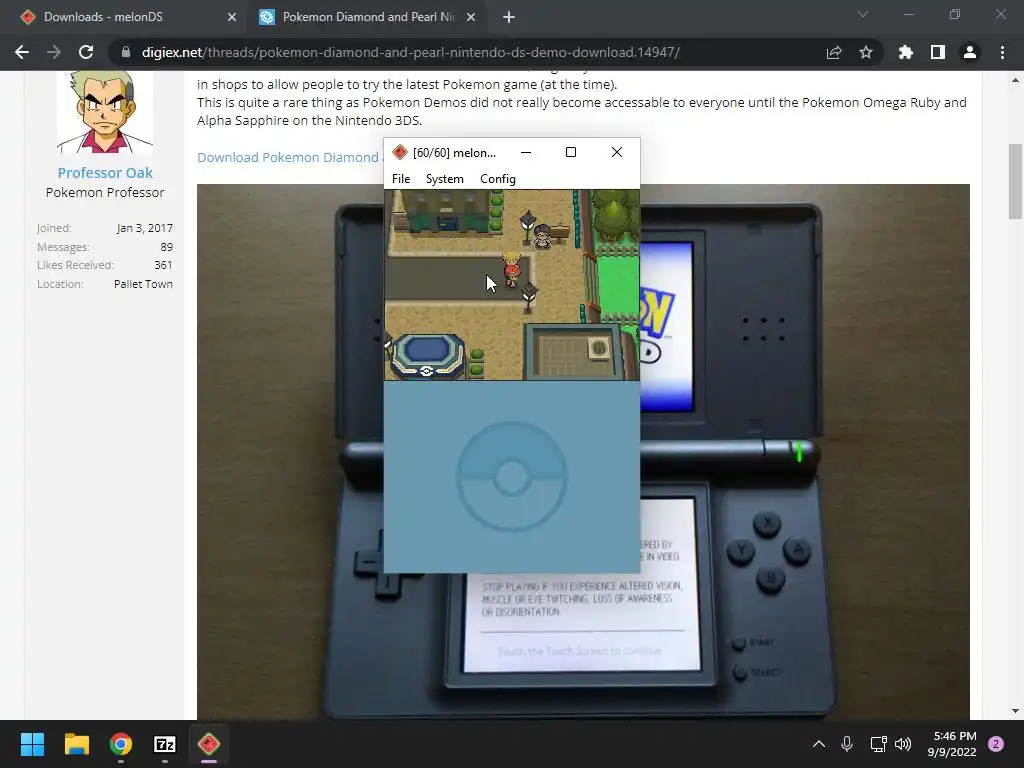1024x768 pixels.
Task: Click the microphone tray icon
Action: [x=847, y=744]
